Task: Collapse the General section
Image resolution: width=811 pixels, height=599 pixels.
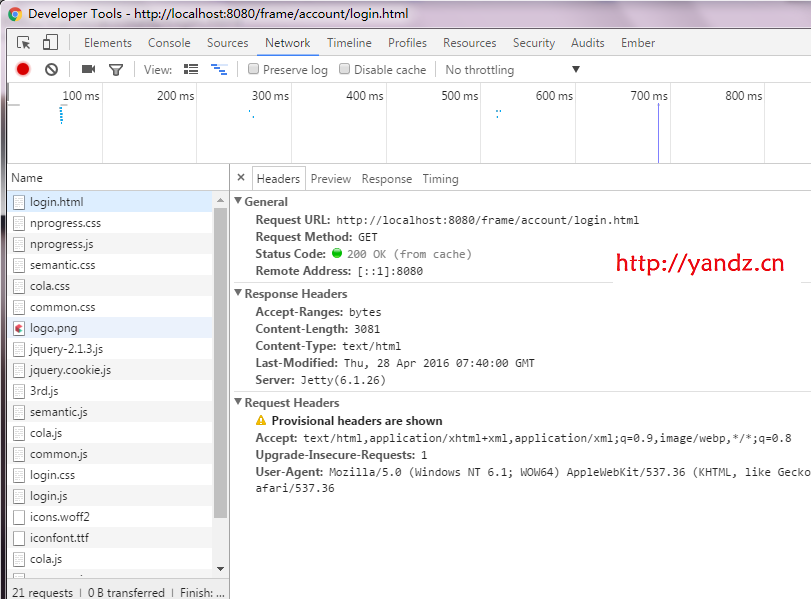Action: tap(238, 201)
